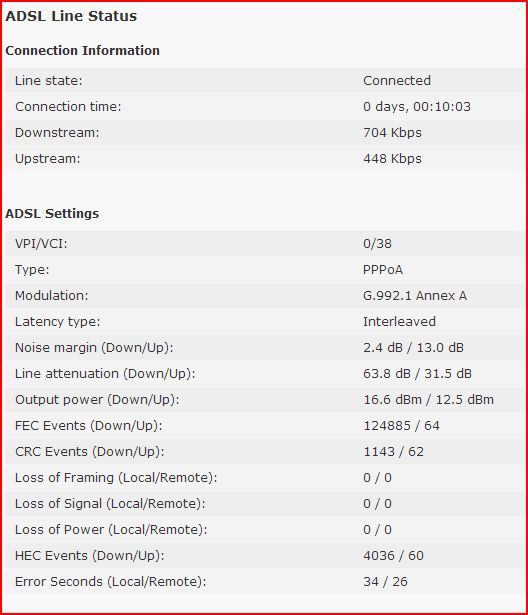The width and height of the screenshot is (528, 615).
Task: Click the Modulation G.992.1 Annex A value
Action: pyautogui.click(x=415, y=295)
